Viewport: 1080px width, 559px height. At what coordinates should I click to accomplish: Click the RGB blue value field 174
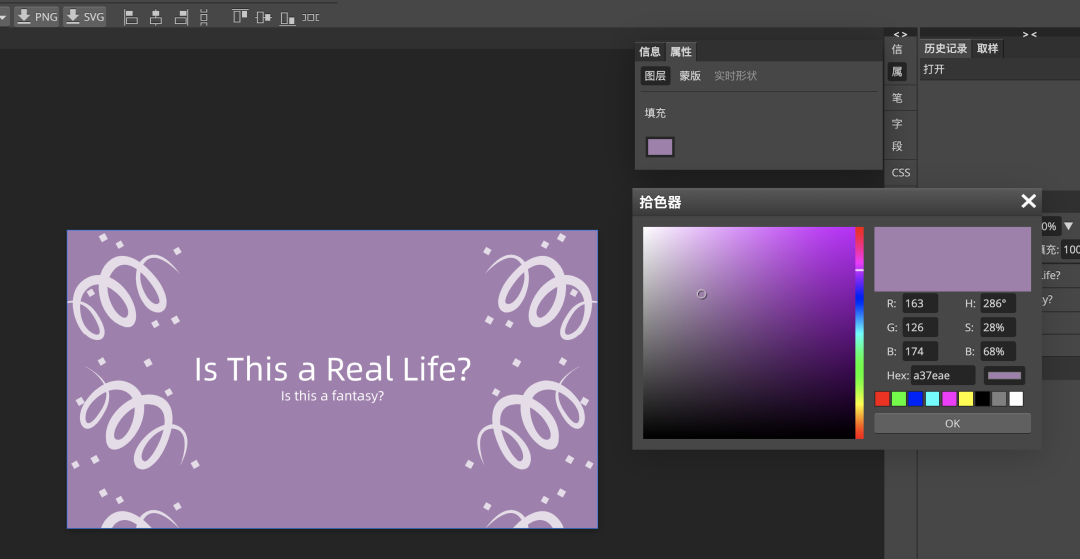tap(920, 352)
